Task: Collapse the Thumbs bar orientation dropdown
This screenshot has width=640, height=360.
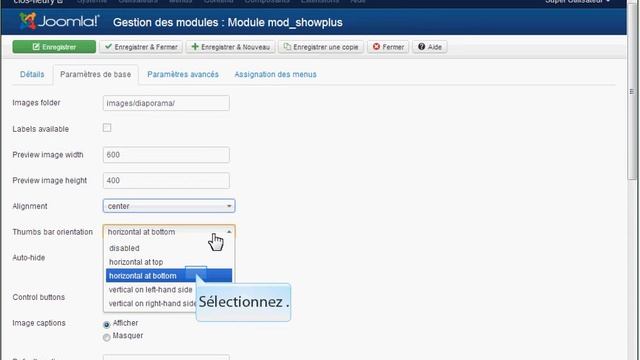Action: (169, 232)
